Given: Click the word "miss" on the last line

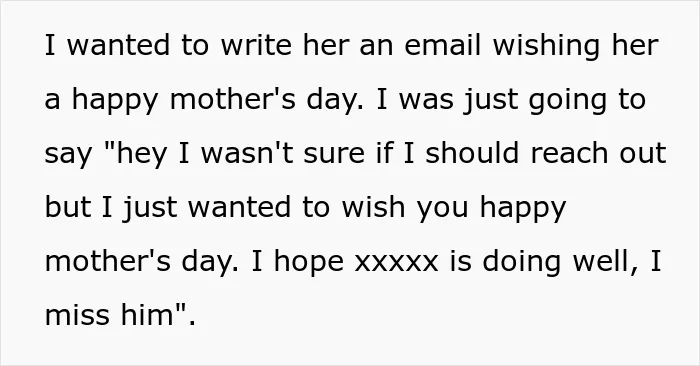Looking at the screenshot, I should tap(77, 315).
